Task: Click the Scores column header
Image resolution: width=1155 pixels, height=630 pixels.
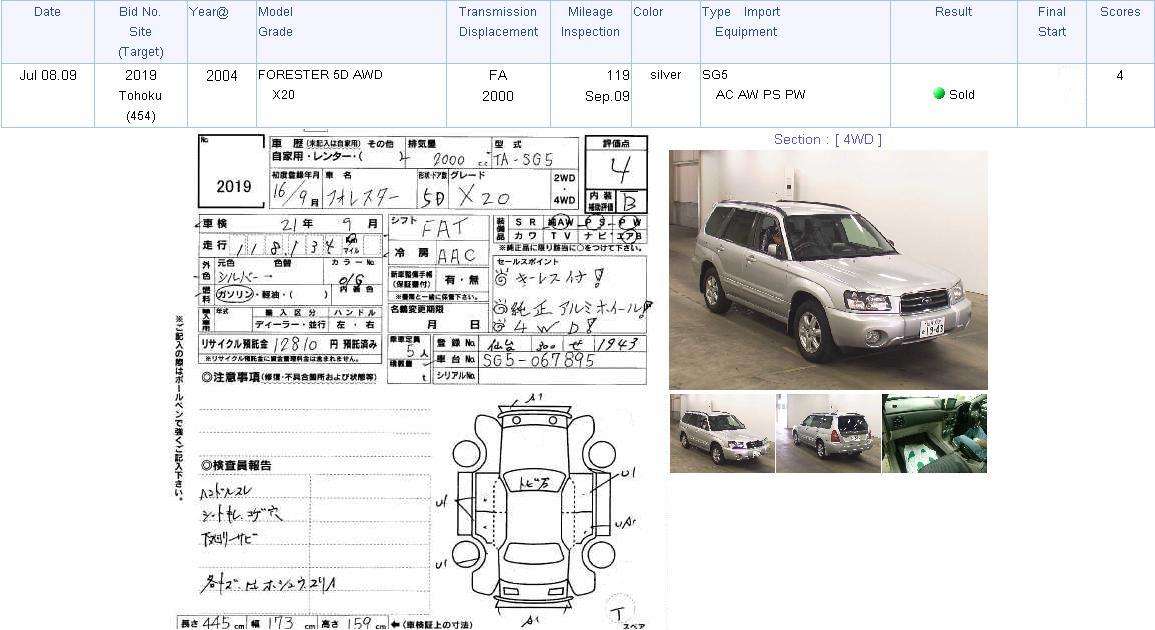Action: [x=1120, y=12]
